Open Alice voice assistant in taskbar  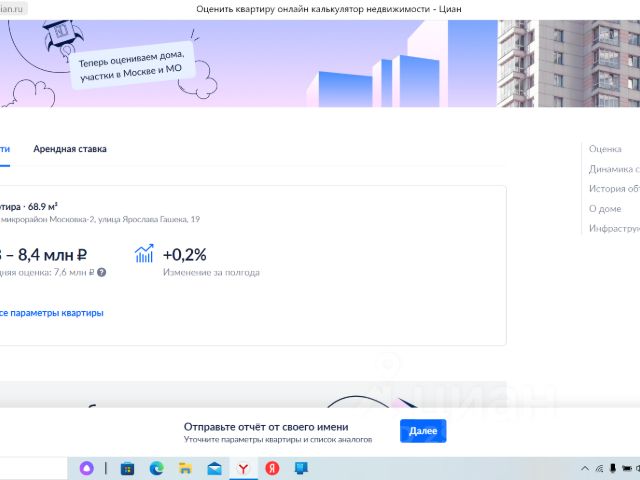(87, 468)
